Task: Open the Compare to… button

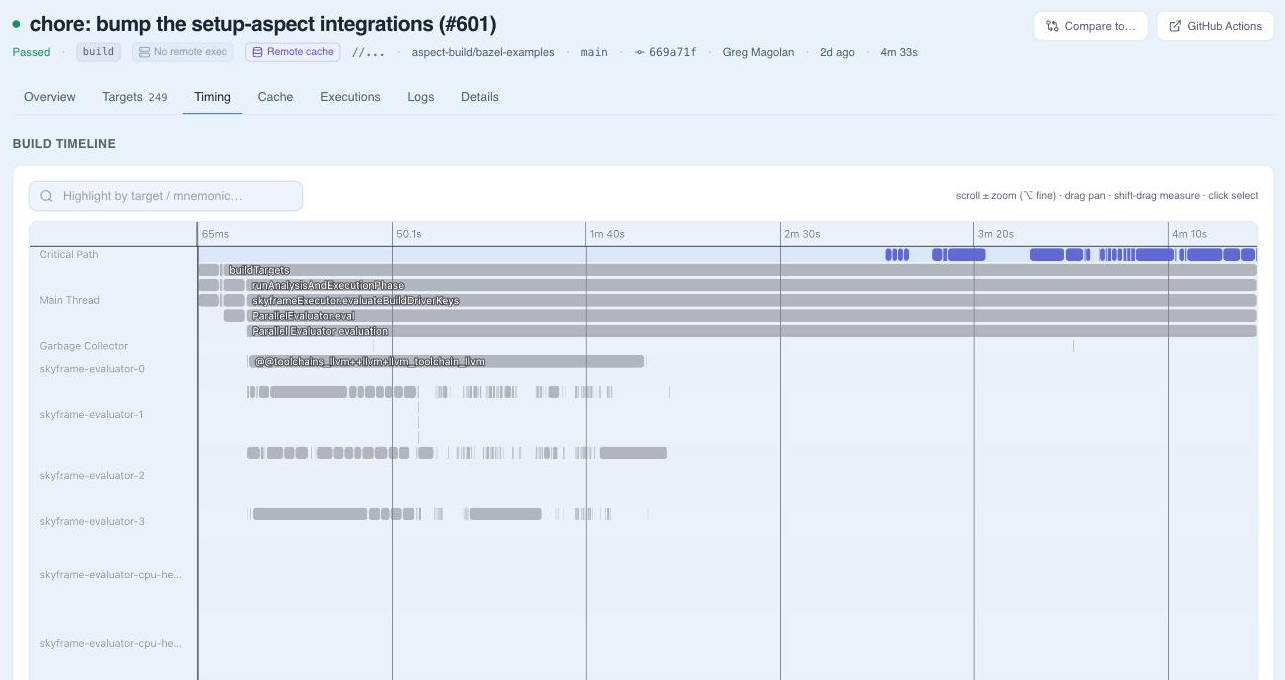Action: point(1090,26)
